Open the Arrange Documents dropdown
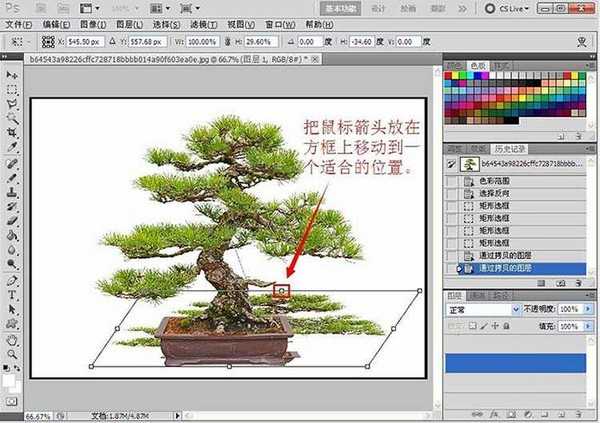Viewport: 600px width, 423px height. click(160, 8)
